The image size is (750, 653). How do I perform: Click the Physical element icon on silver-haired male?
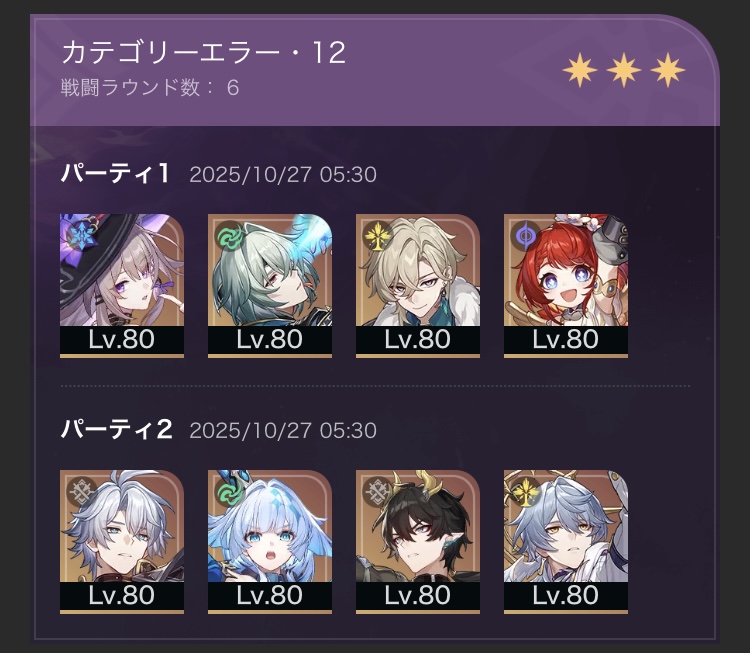tap(80, 491)
